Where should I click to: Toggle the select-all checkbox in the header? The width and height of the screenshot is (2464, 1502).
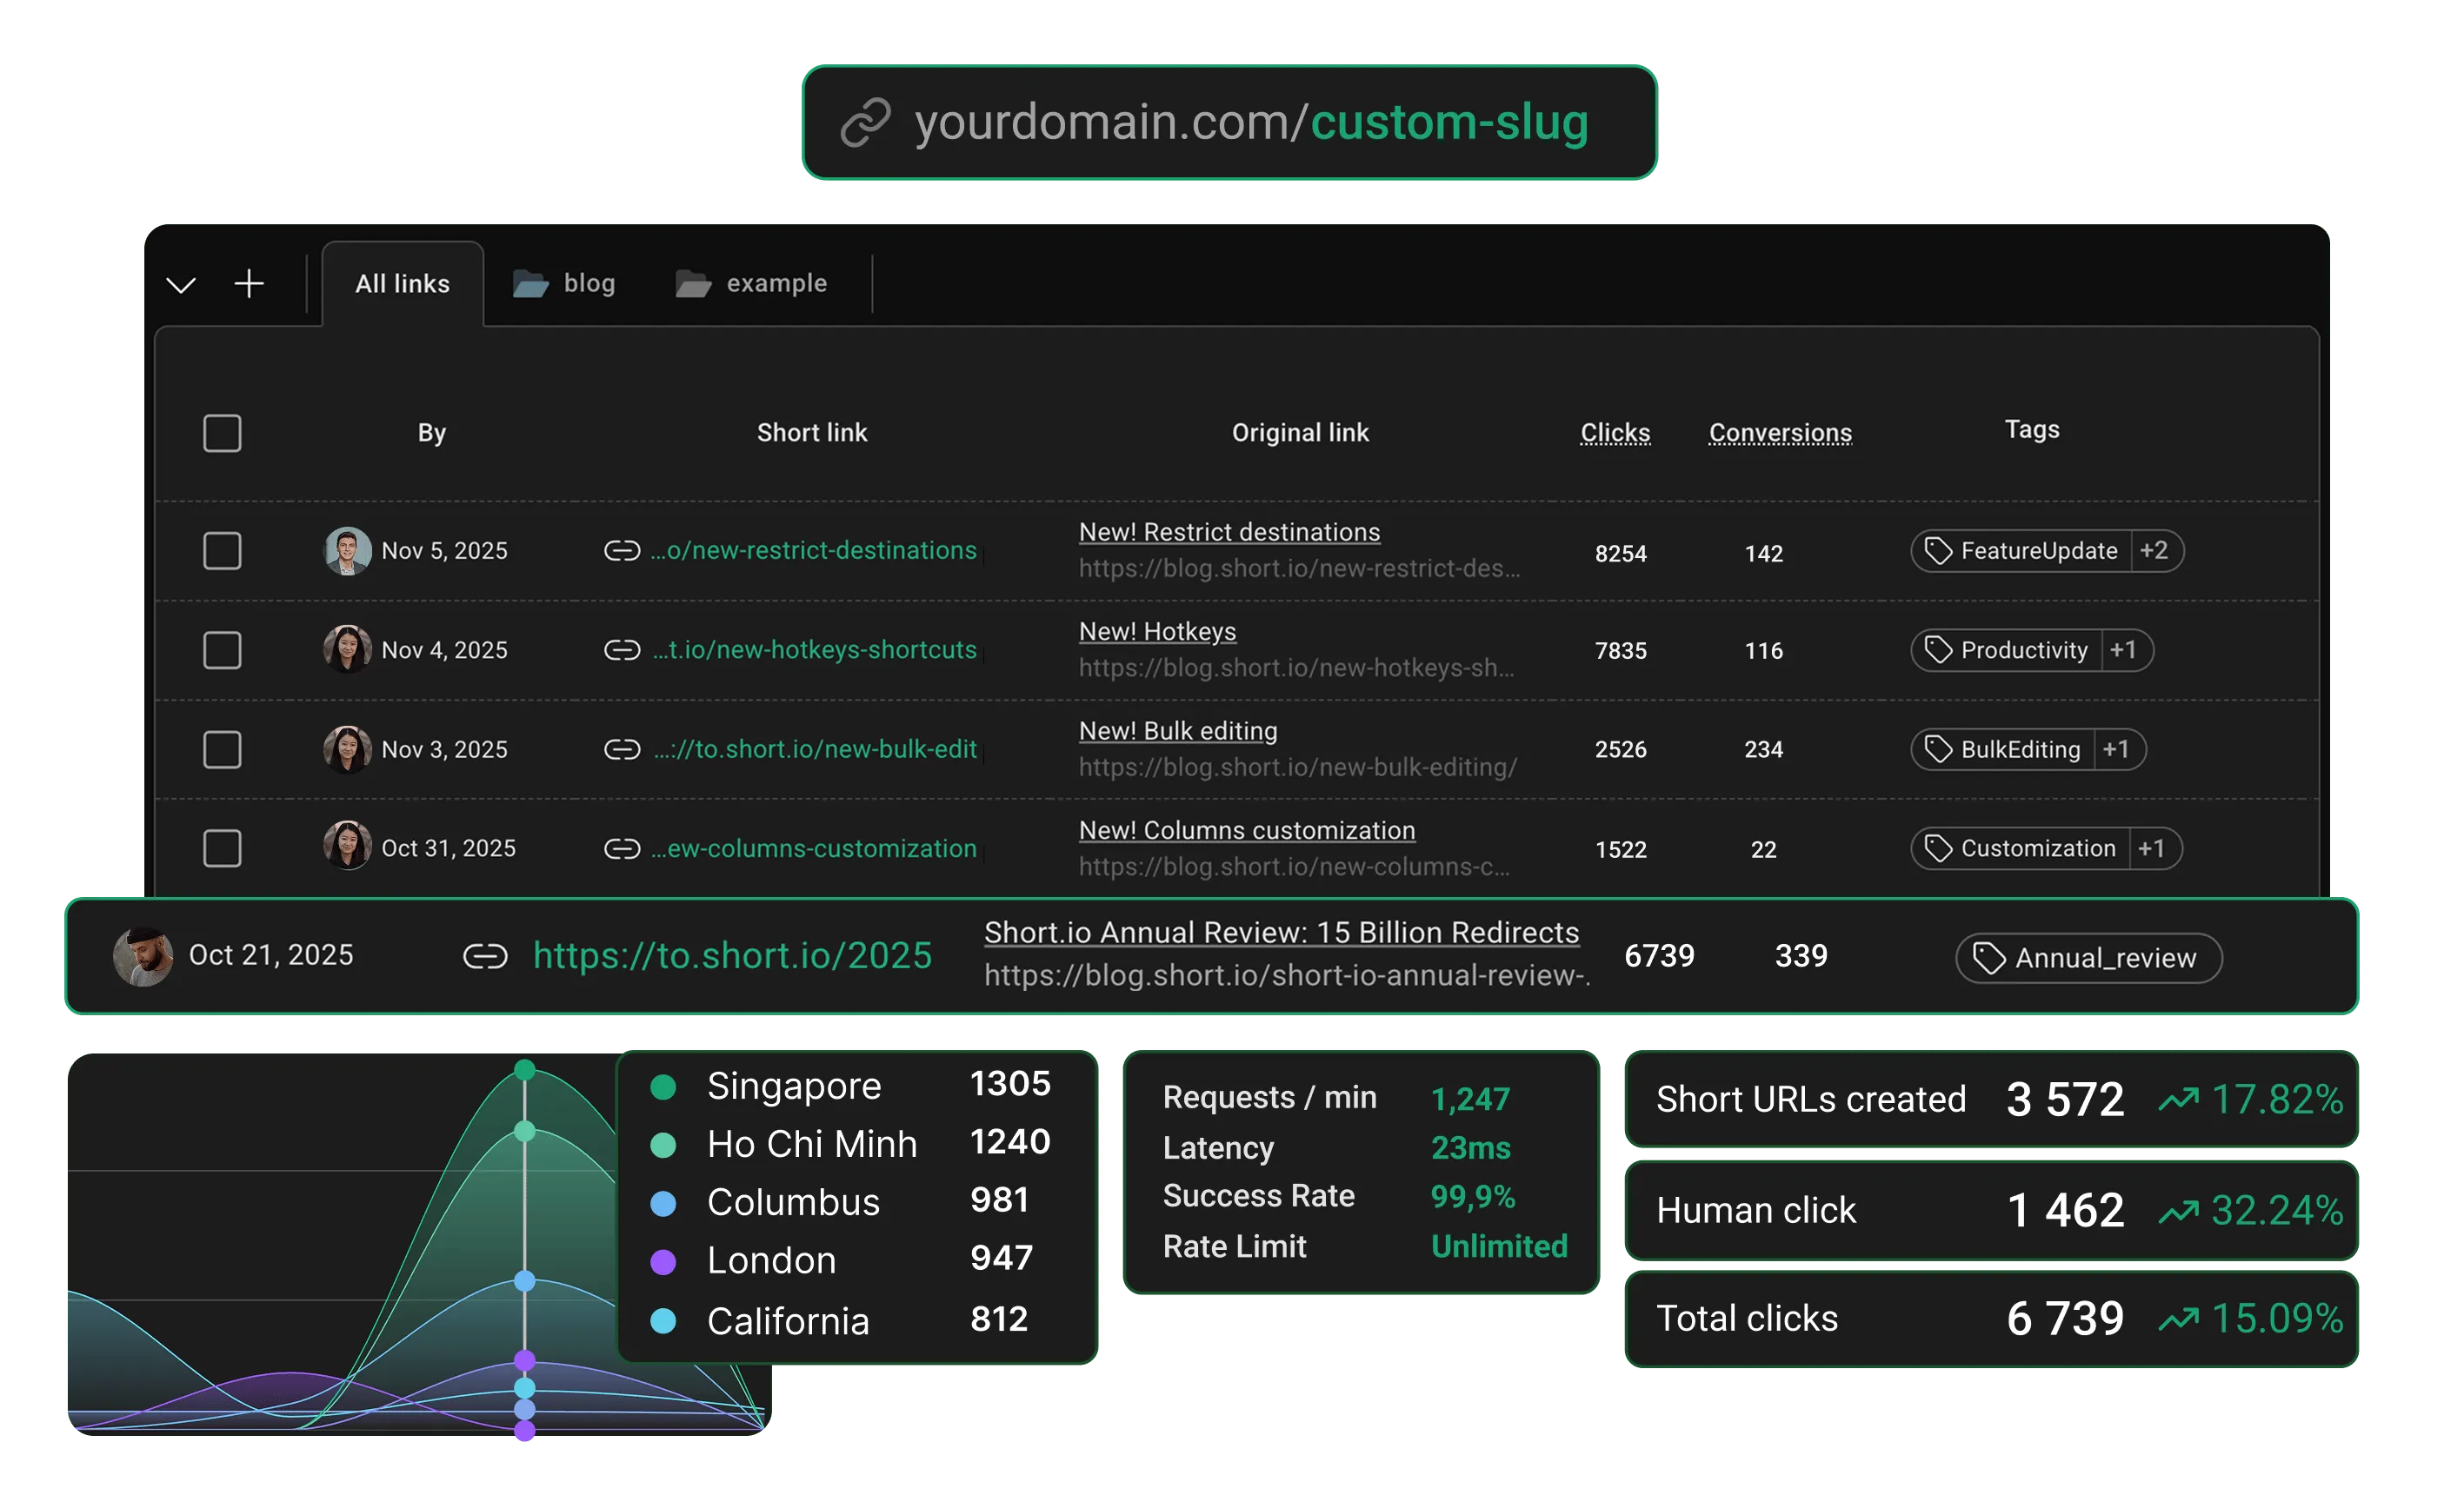tap(222, 432)
